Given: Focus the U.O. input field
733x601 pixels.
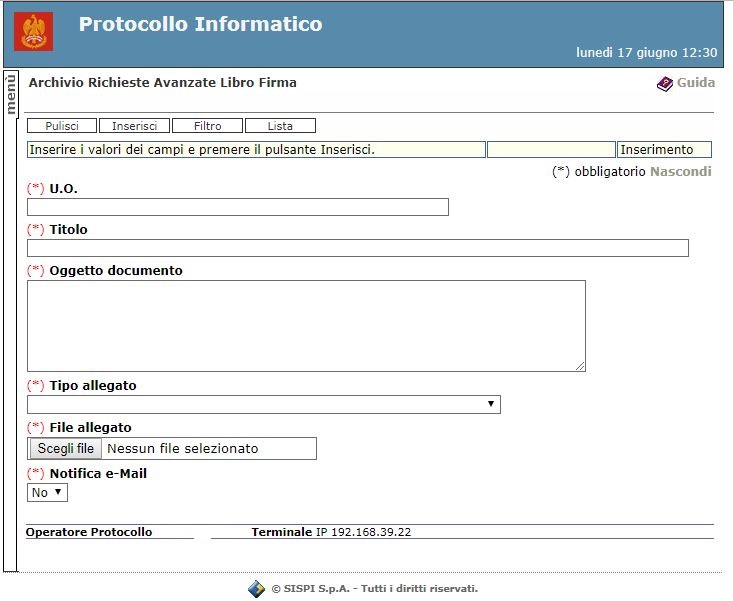Looking at the screenshot, I should 238,207.
